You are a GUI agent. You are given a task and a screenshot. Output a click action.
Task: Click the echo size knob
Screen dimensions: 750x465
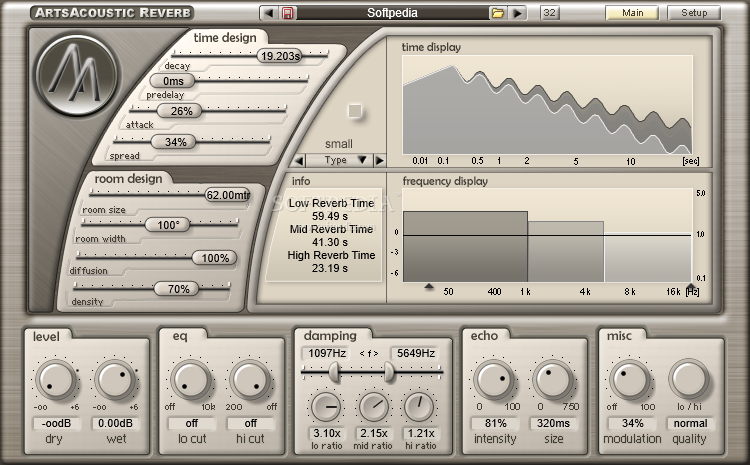(553, 380)
